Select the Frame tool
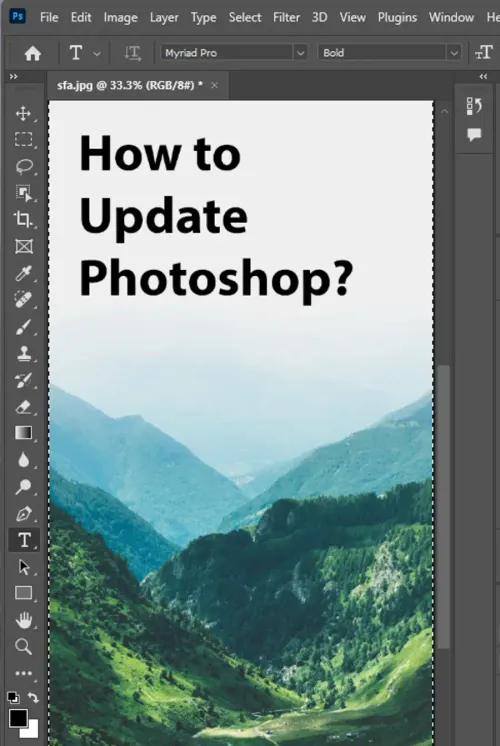The height and width of the screenshot is (746, 500). point(23,246)
